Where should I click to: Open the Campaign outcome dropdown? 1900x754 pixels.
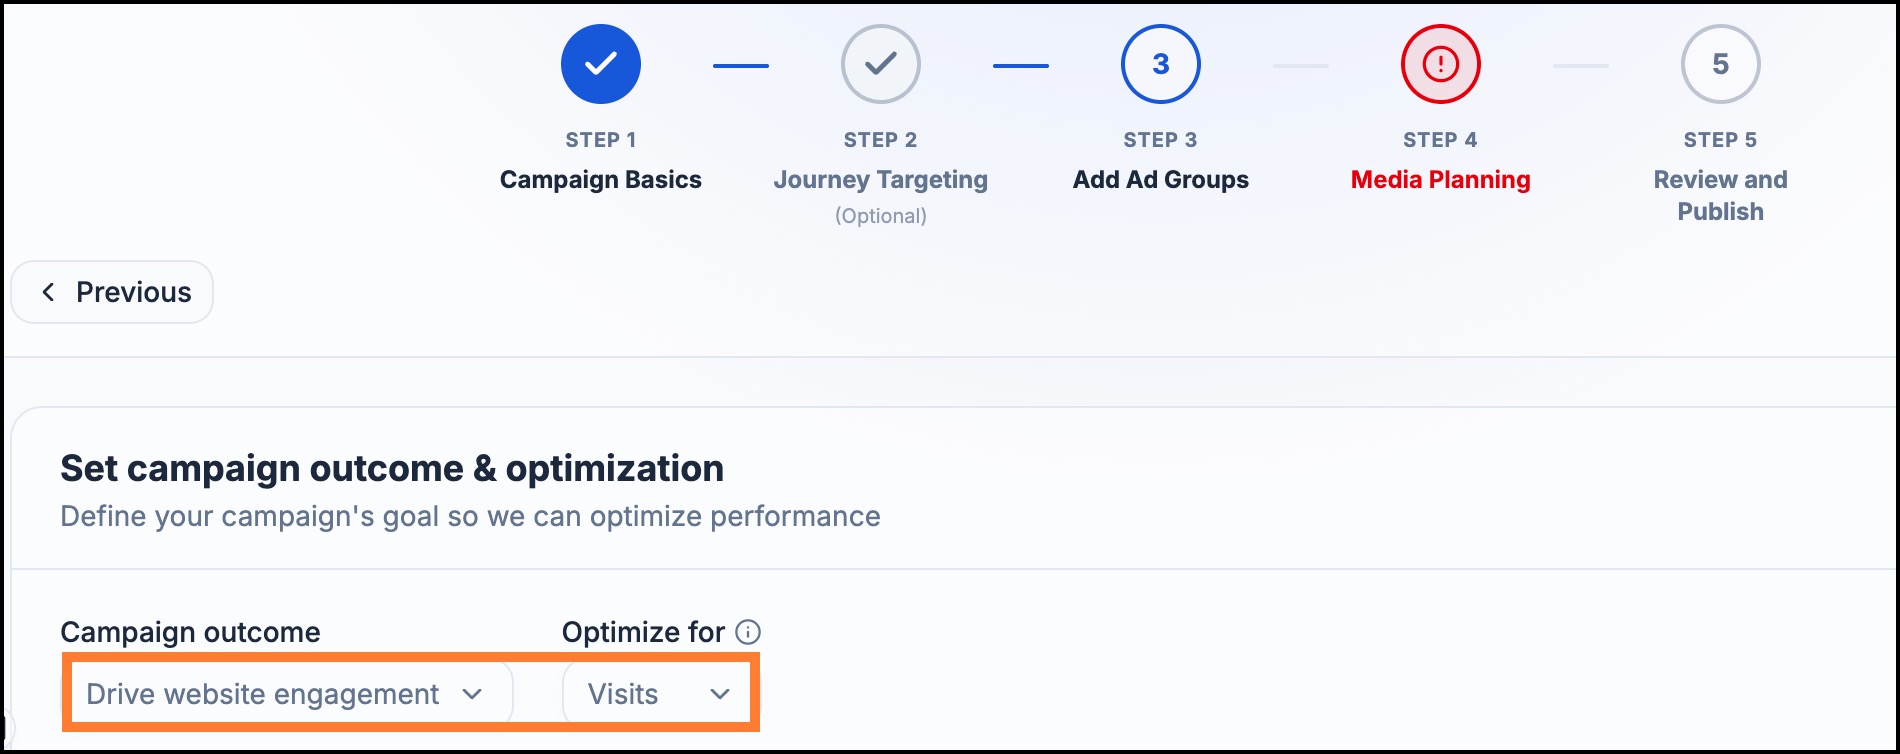288,694
